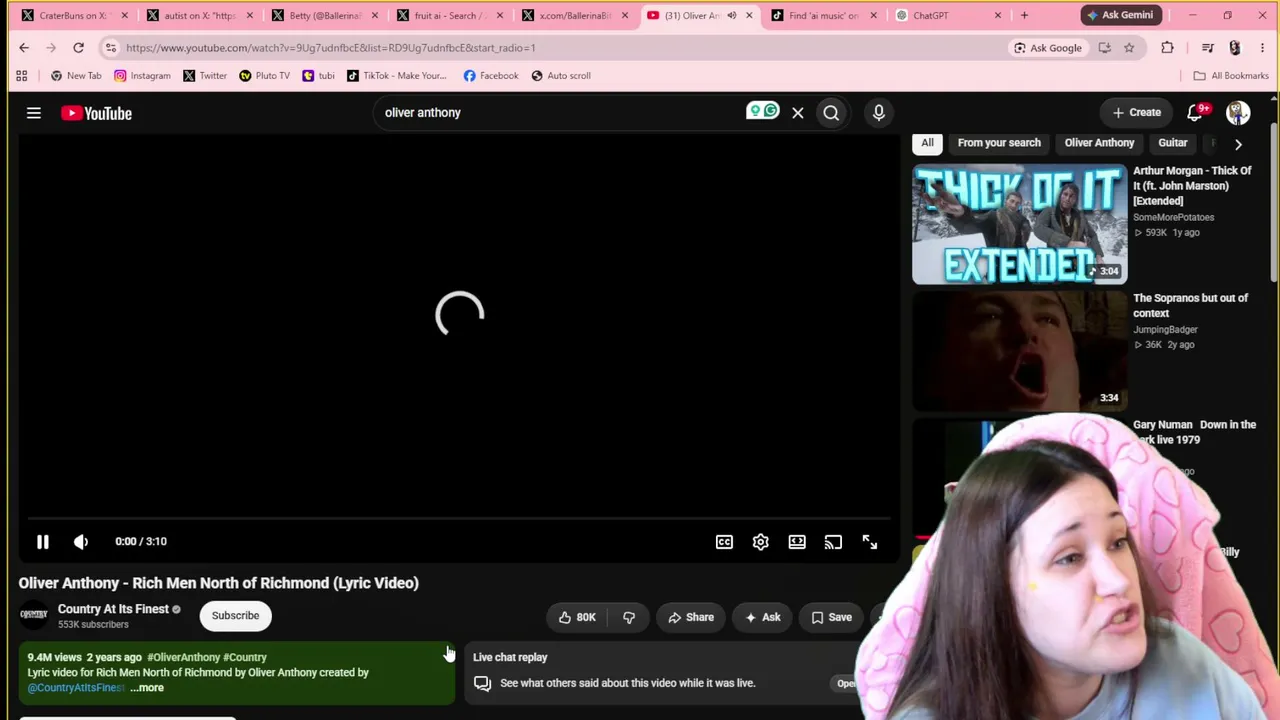The image size is (1280, 720).
Task: Open the #OliverAnthony hashtag link
Action: click(184, 657)
